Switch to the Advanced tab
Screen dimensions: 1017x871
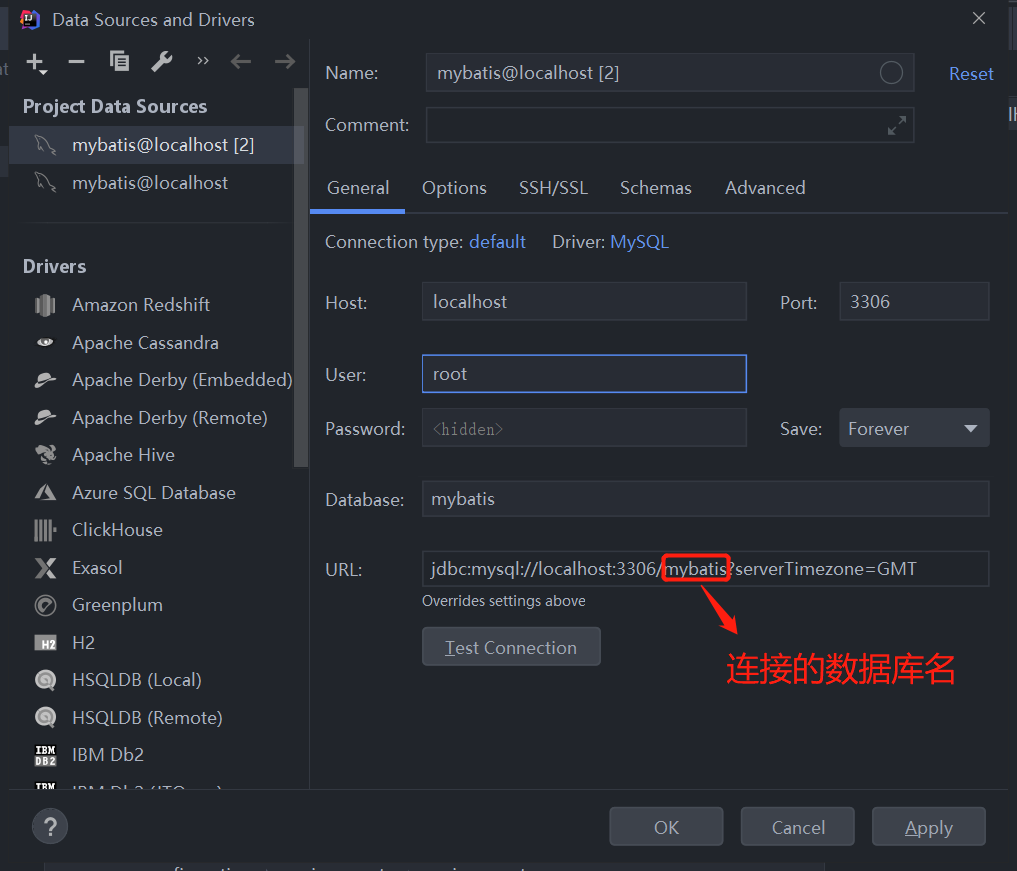point(765,188)
